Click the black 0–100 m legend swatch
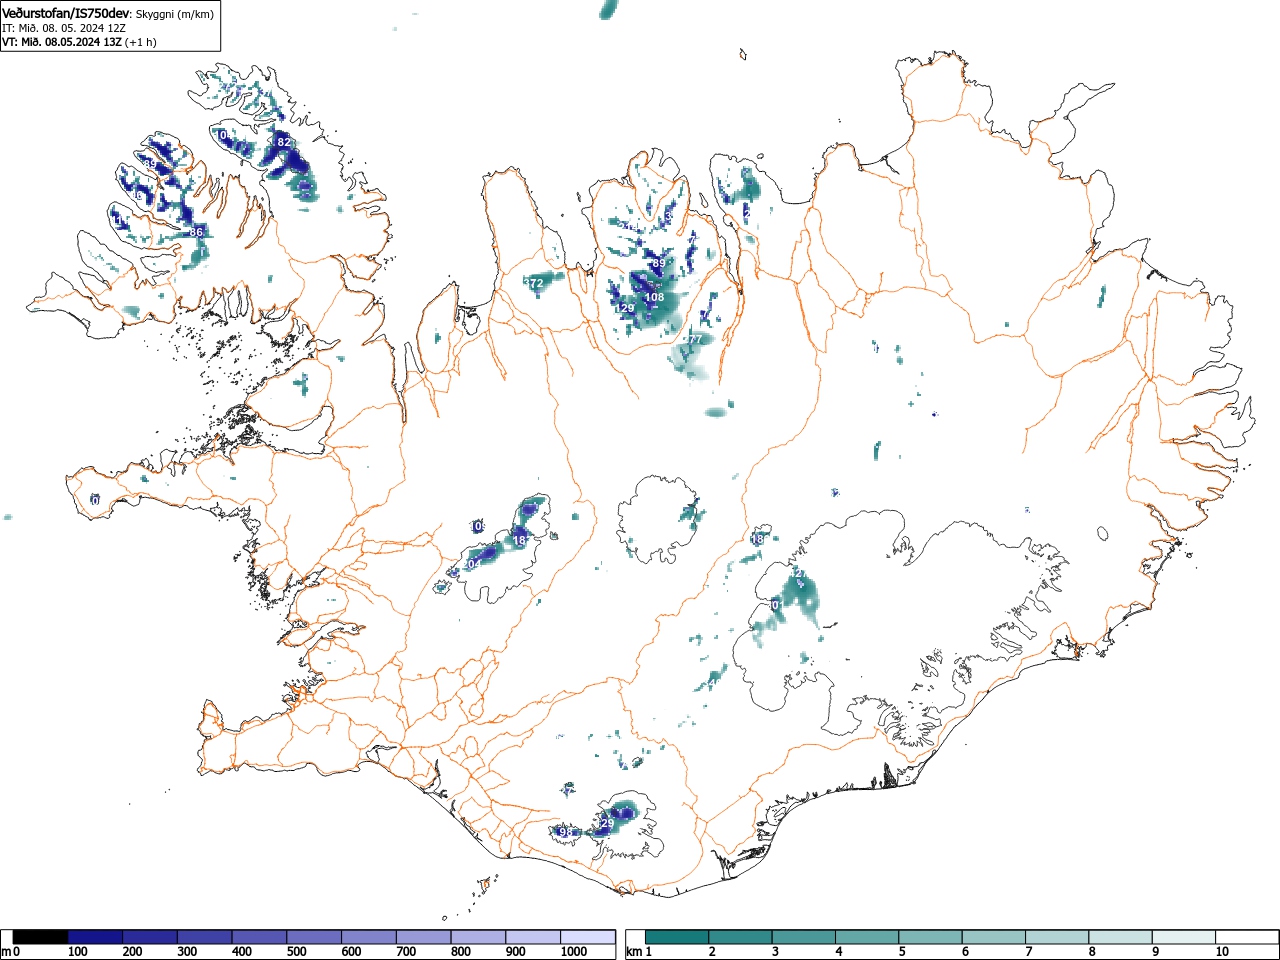Viewport: 1280px width, 960px height. point(40,937)
